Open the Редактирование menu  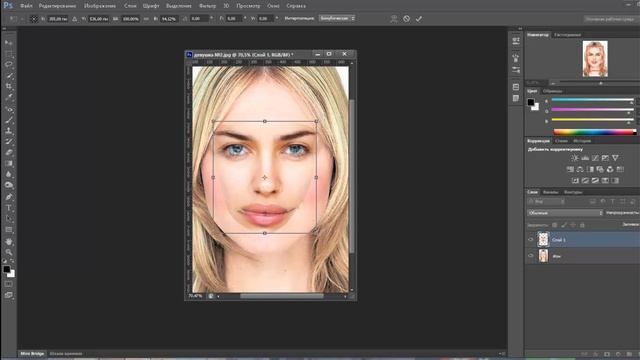(57, 6)
